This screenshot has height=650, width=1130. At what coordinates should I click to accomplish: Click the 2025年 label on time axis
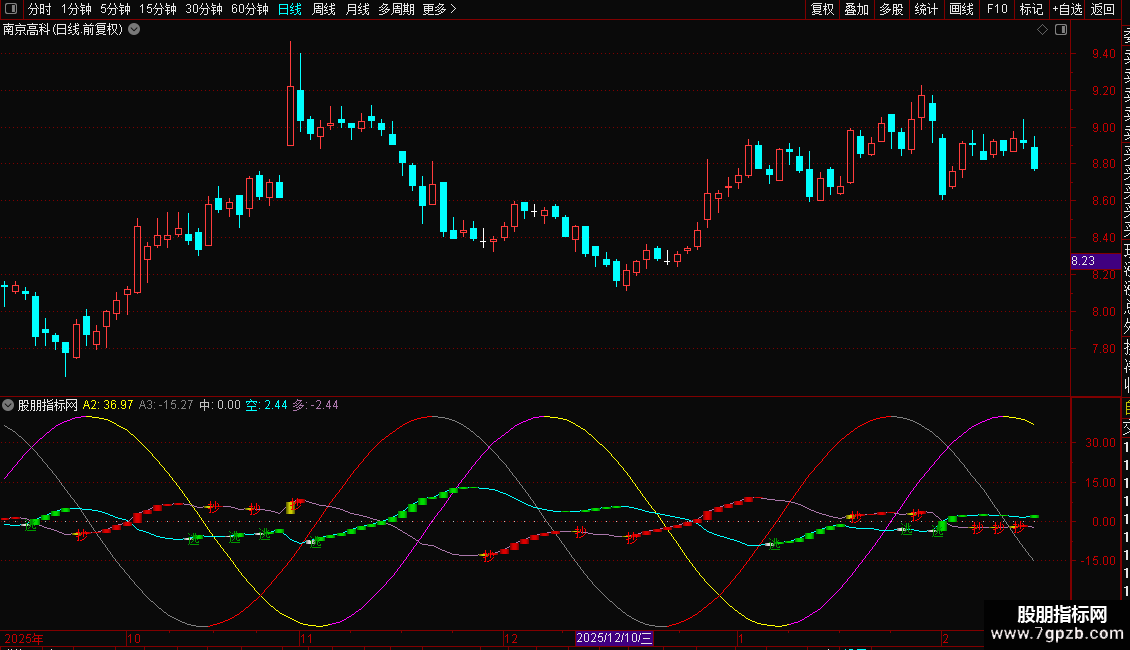[24, 638]
